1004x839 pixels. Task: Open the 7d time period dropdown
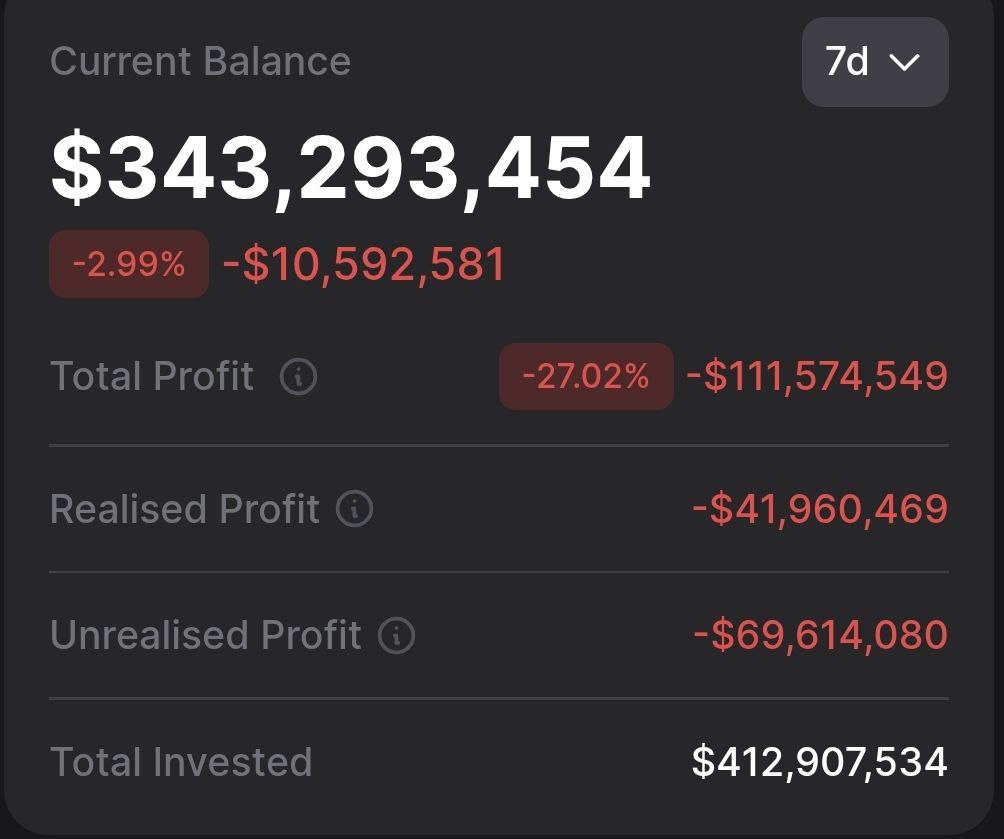click(x=874, y=62)
